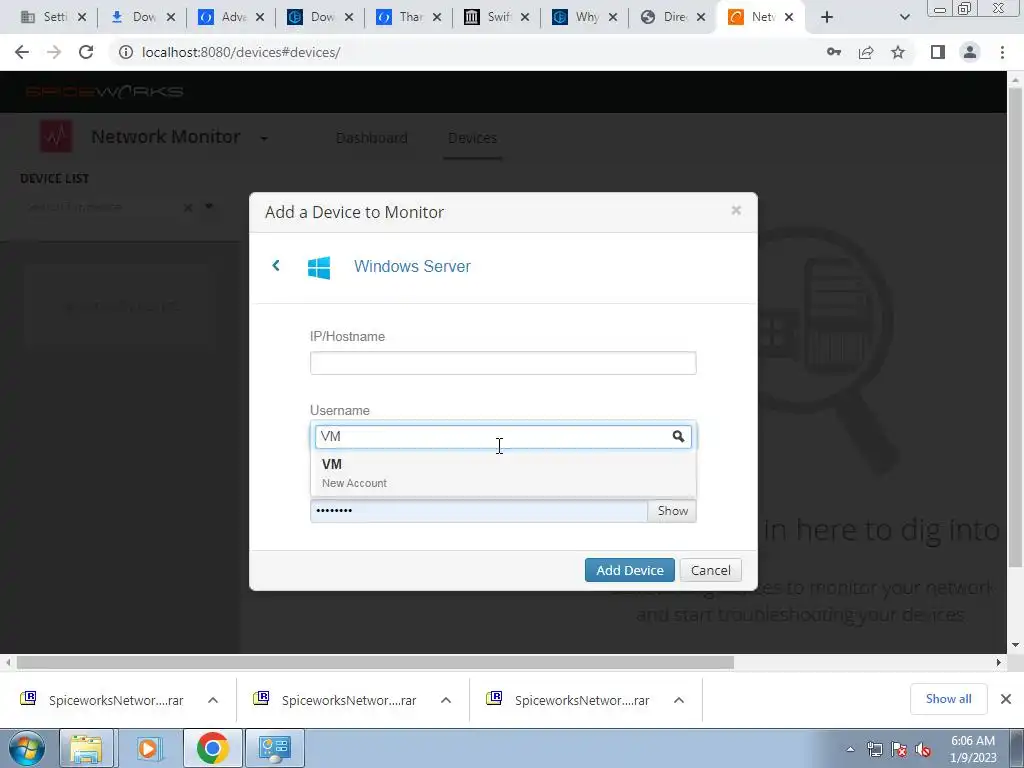The image size is (1024, 768).
Task: Open the Dashboard tab
Action: click(372, 138)
